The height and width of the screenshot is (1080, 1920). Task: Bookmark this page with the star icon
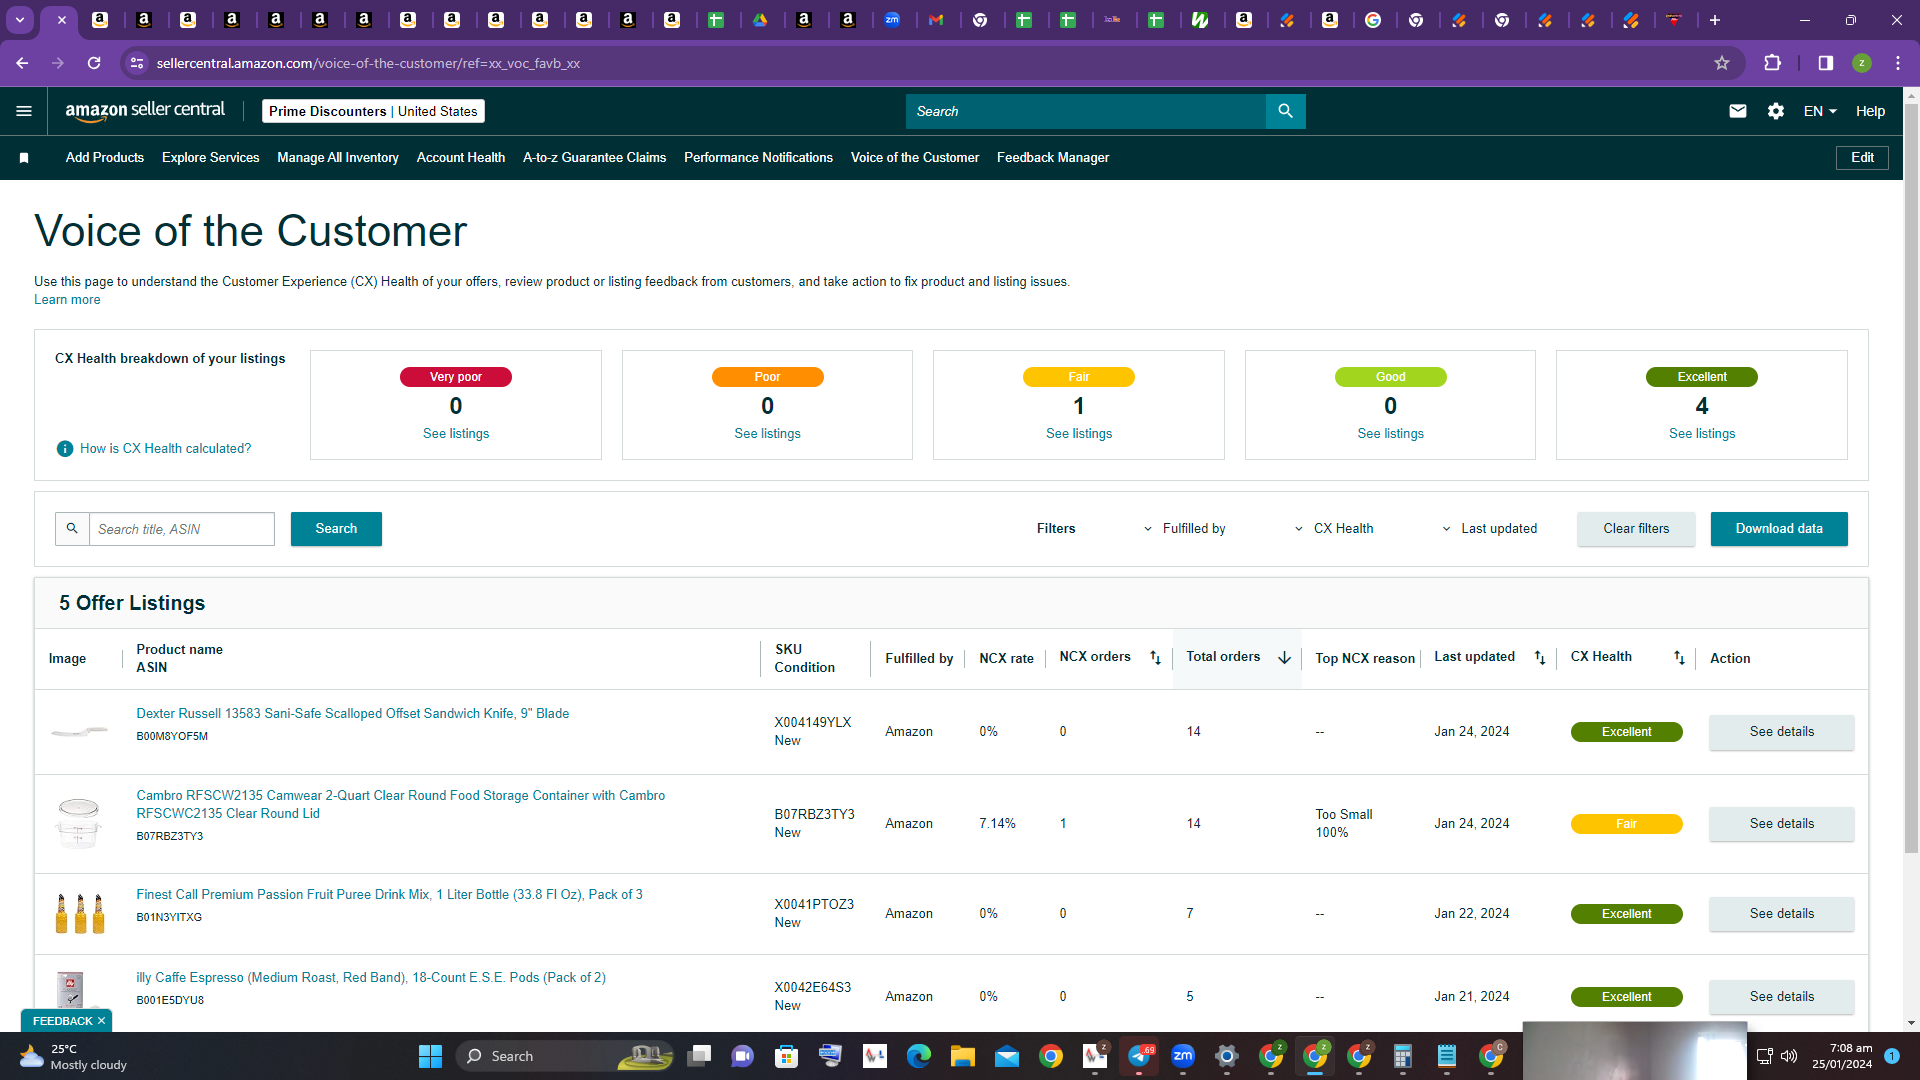pos(1722,63)
